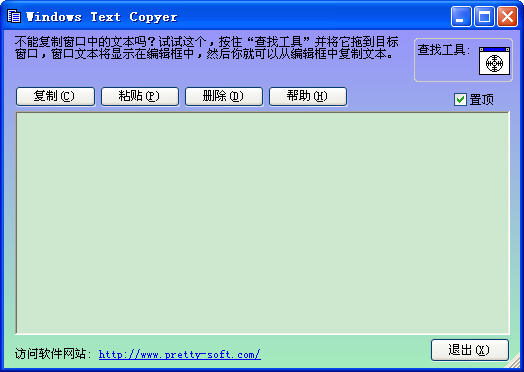Viewport: 524px width, 372px height.
Task: Close the Windows Text Copyer window
Action: tap(507, 16)
